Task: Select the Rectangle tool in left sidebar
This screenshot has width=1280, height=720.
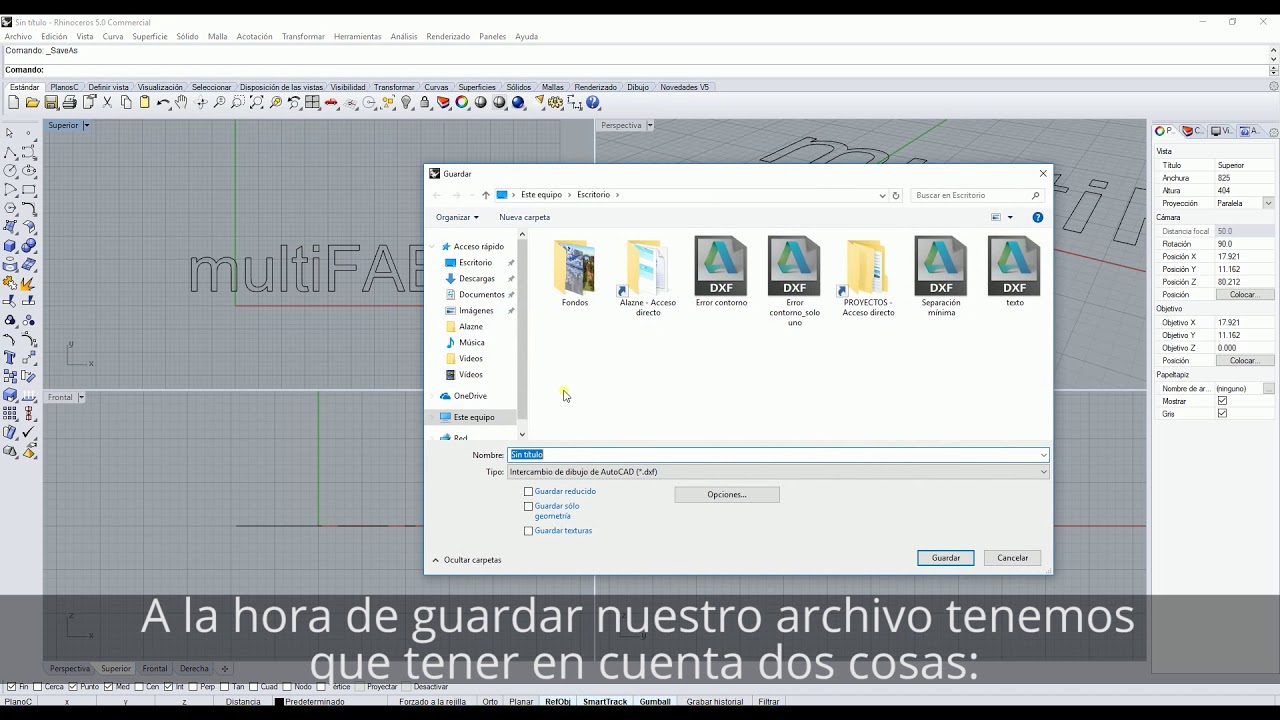Action: (29, 190)
